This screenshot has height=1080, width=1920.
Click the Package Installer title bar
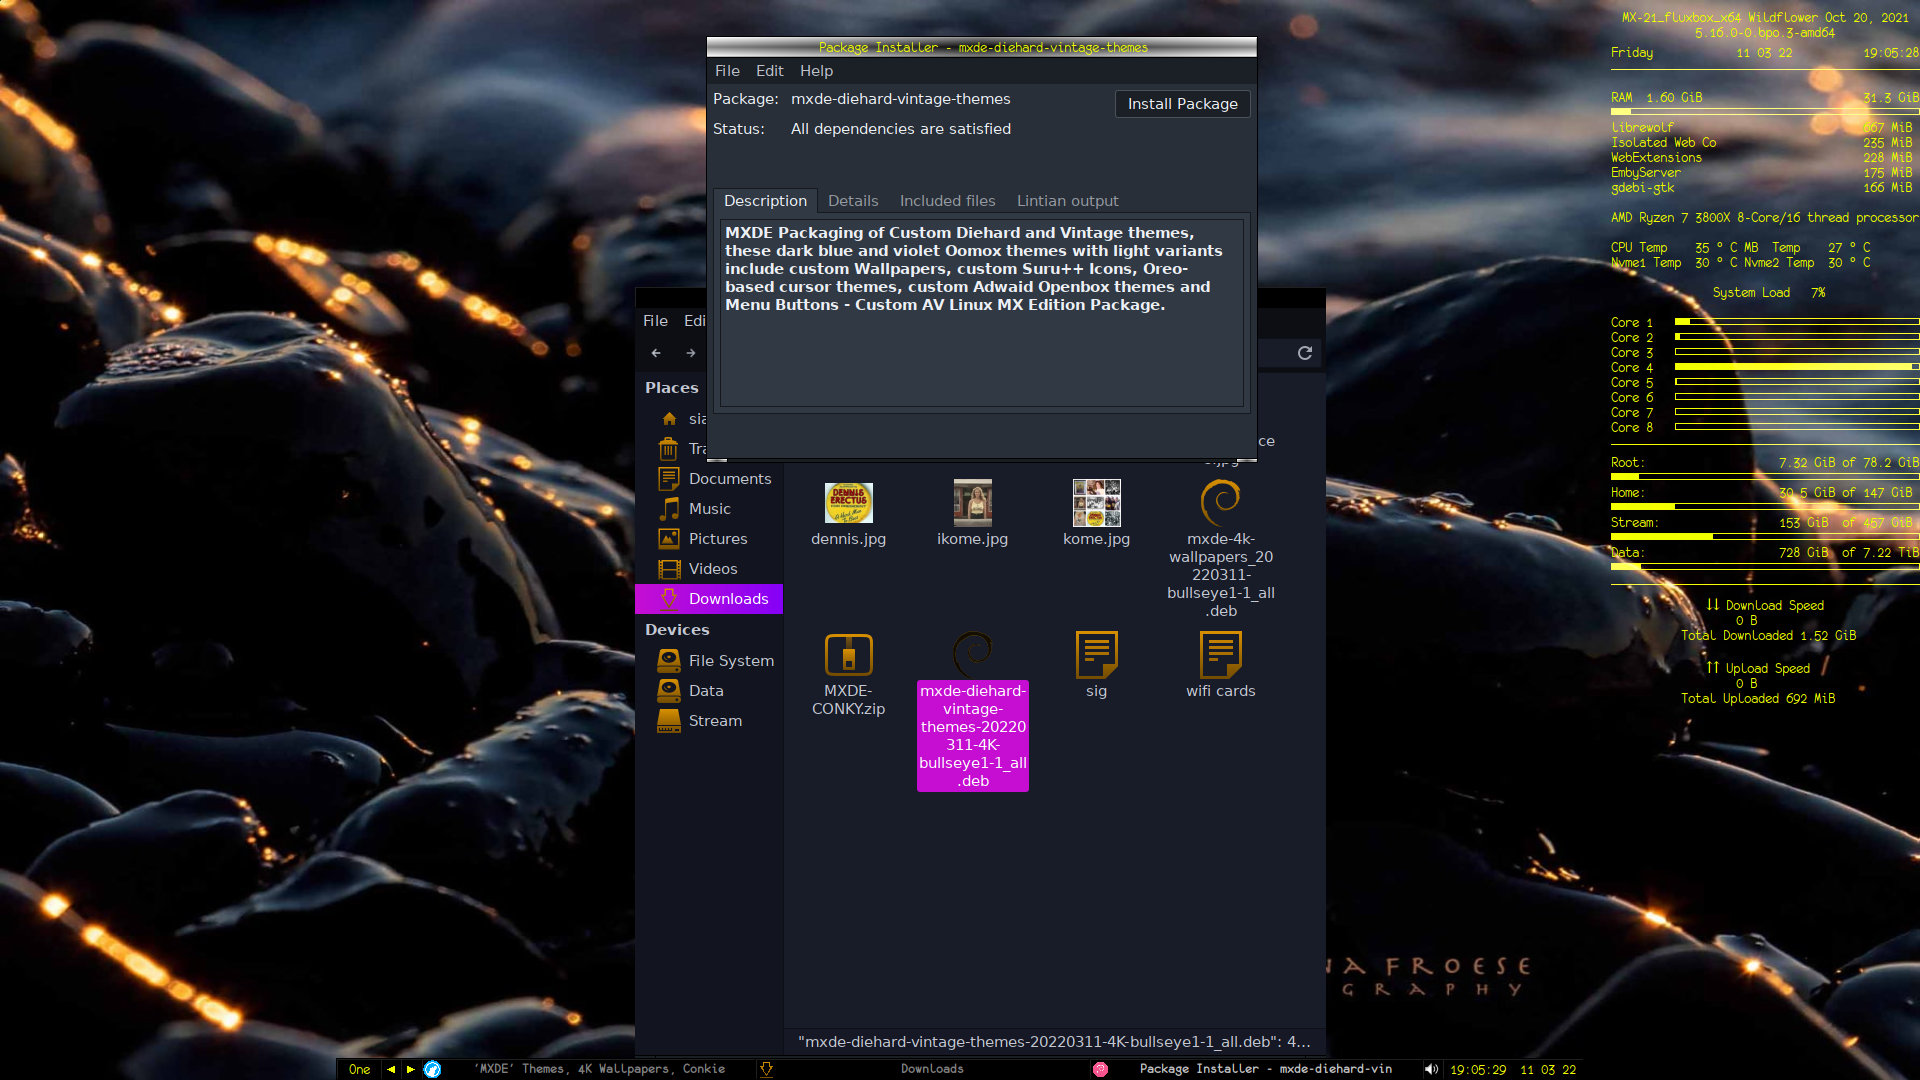(x=981, y=47)
